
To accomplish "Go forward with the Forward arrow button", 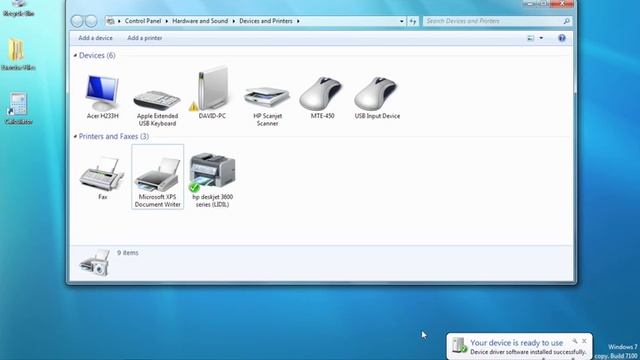I will pos(91,21).
